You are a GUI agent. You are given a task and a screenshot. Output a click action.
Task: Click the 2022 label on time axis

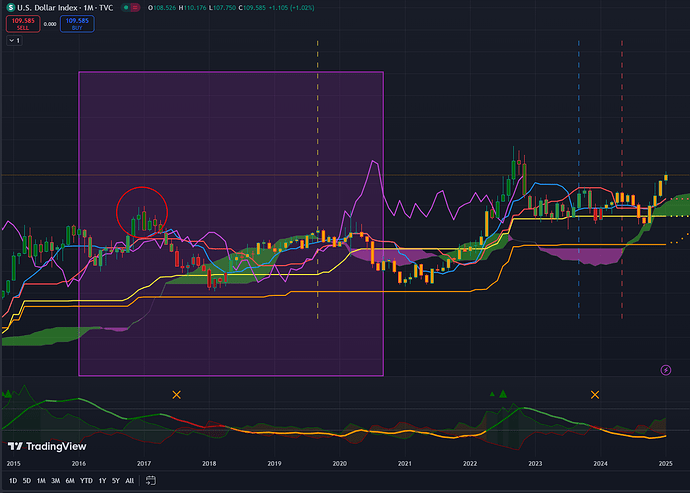(x=470, y=464)
